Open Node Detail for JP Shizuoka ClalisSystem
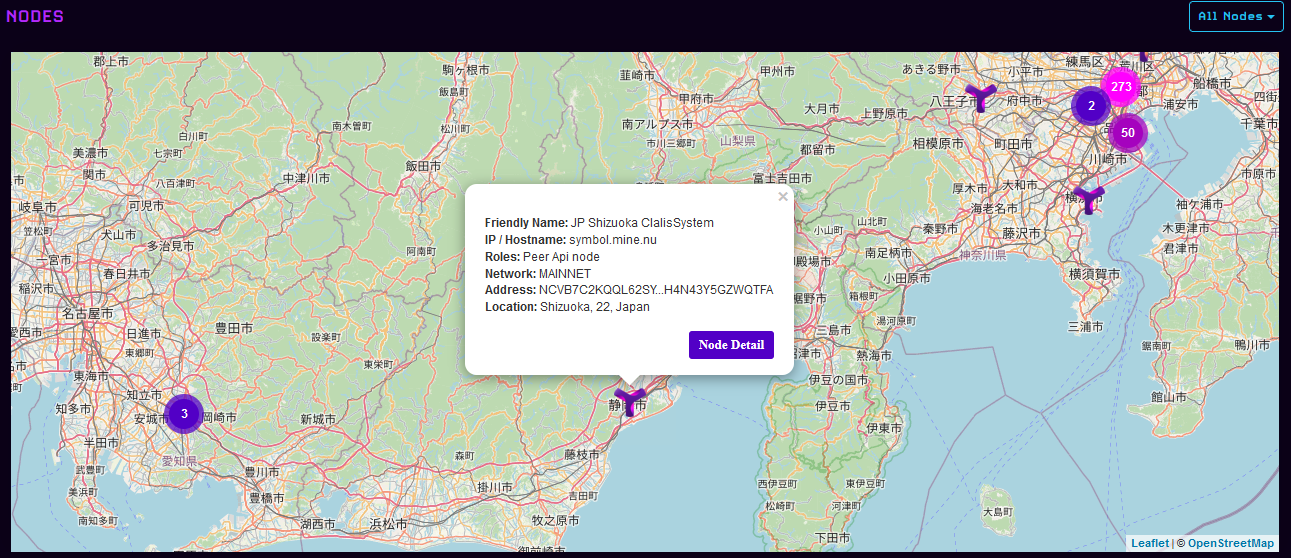The image size is (1291, 558). pyautogui.click(x=731, y=345)
